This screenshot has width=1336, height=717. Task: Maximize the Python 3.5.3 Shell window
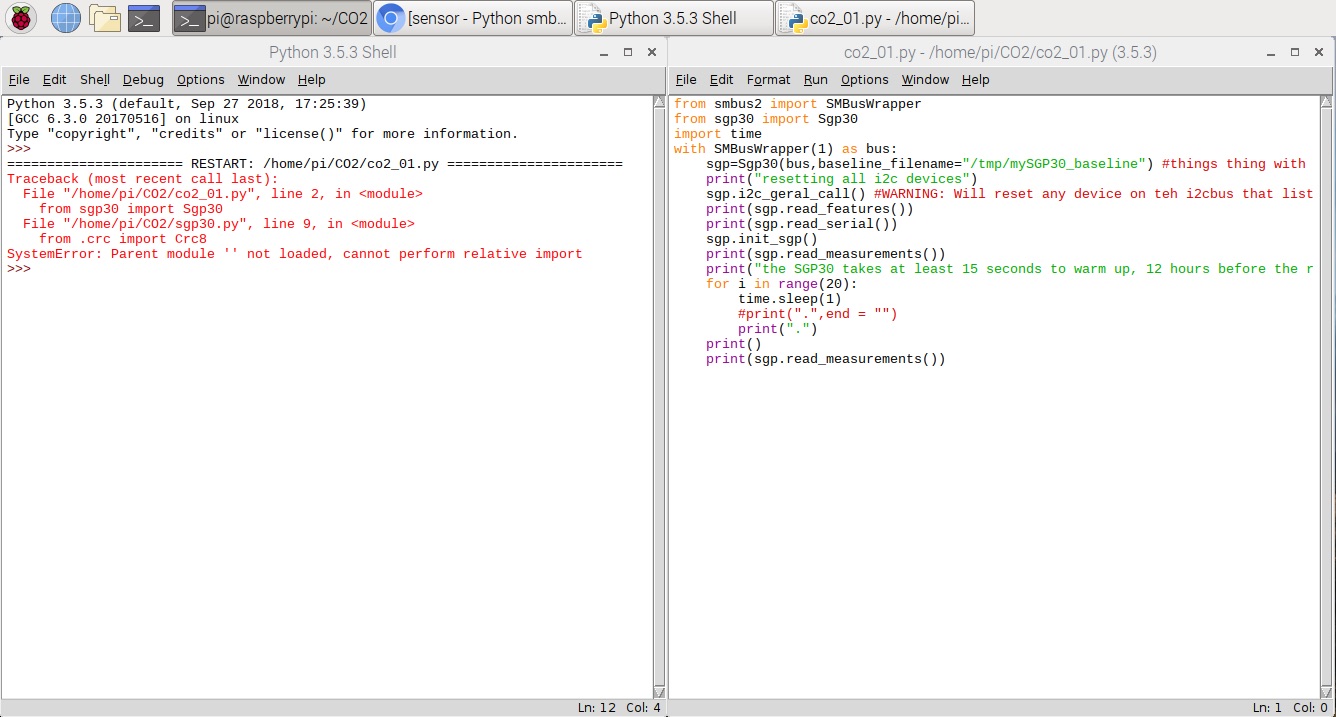[628, 52]
